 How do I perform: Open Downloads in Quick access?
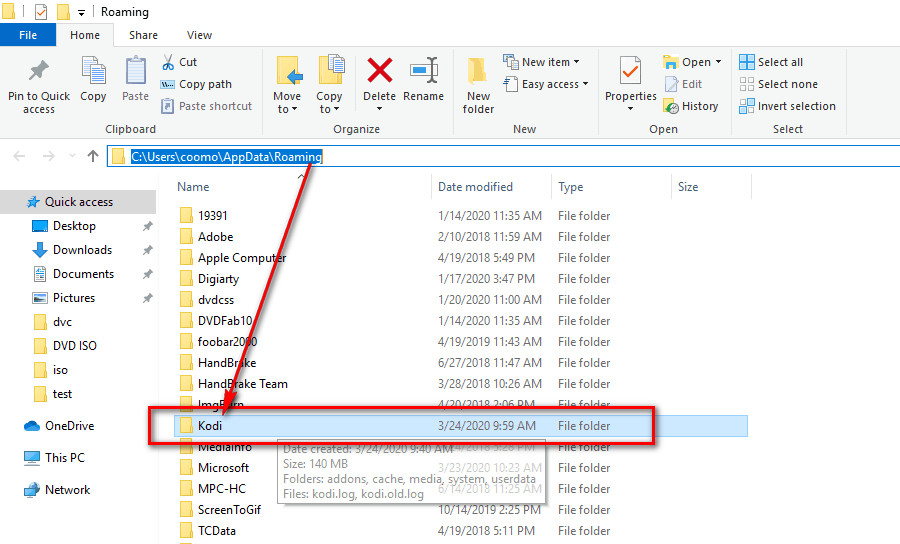click(x=82, y=250)
